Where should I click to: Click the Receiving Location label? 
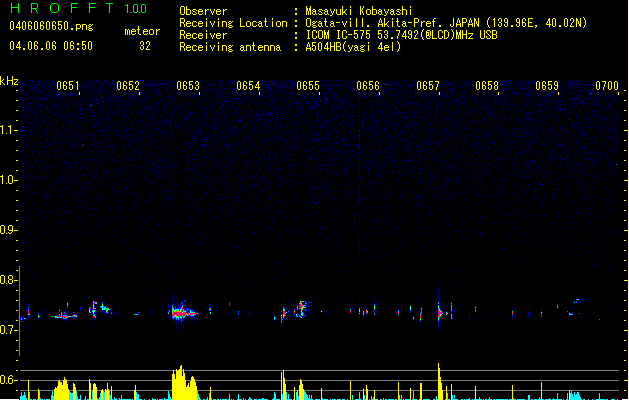coord(233,23)
